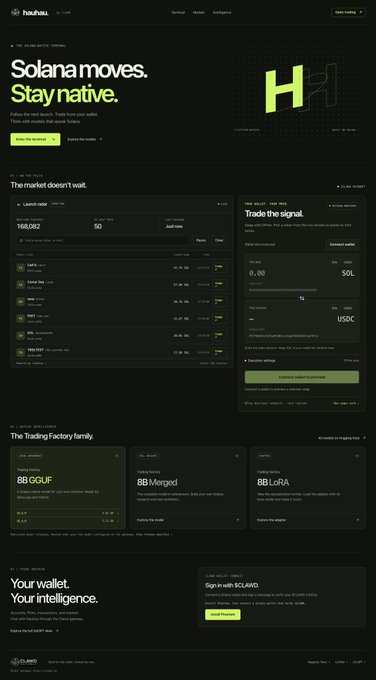Open the 8B GGUF model card

pyautogui.click(x=68, y=488)
